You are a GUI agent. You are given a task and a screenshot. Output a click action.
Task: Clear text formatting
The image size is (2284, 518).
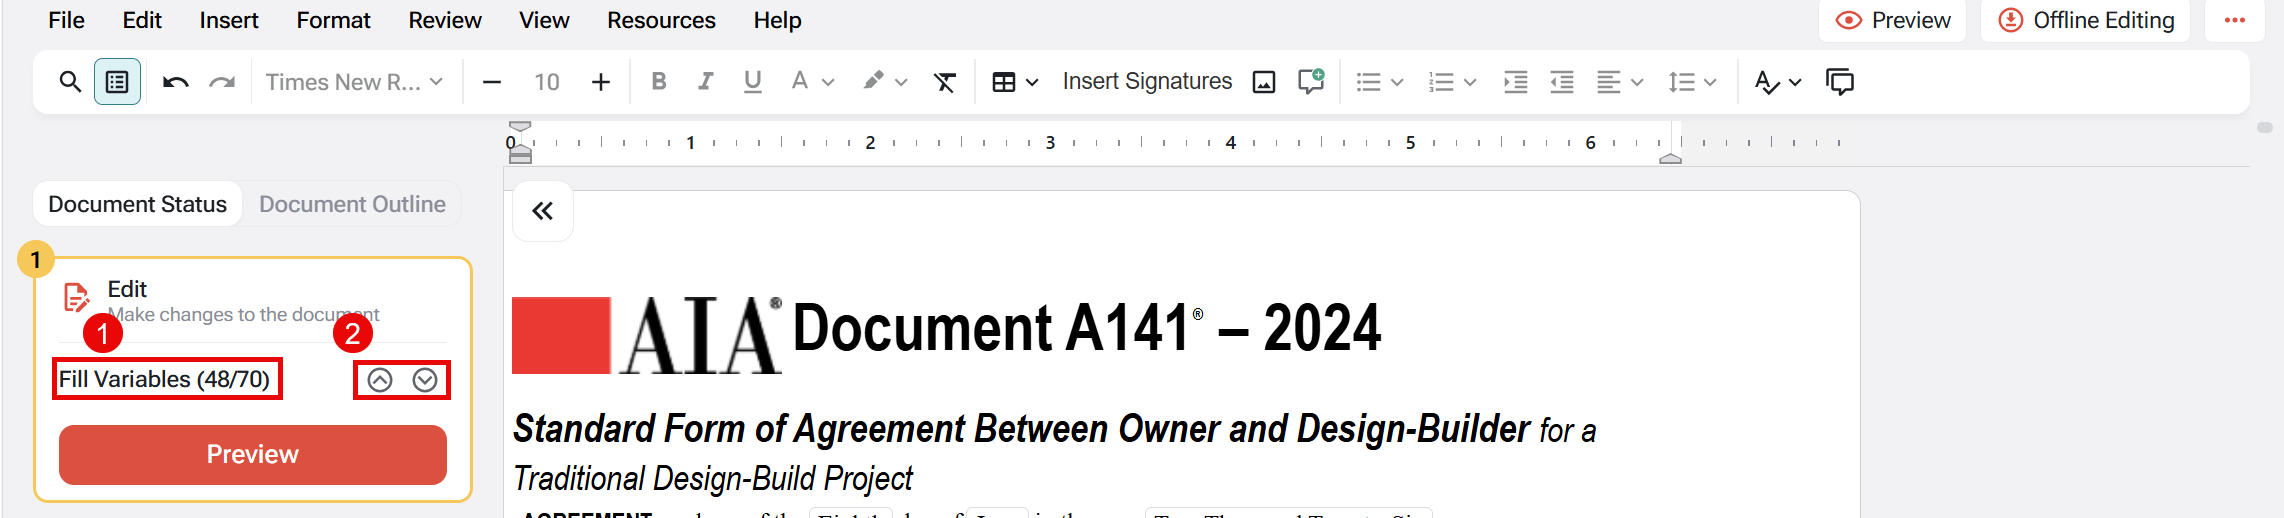tap(945, 82)
